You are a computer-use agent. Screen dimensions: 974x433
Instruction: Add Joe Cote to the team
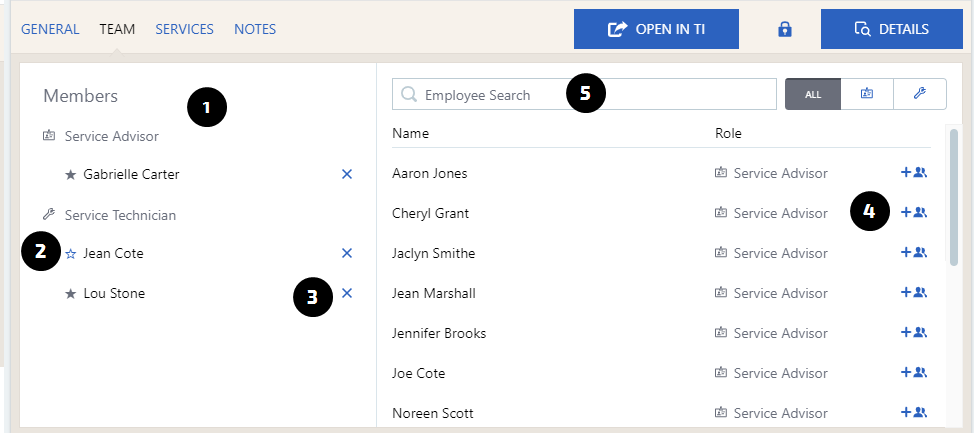[x=914, y=373]
